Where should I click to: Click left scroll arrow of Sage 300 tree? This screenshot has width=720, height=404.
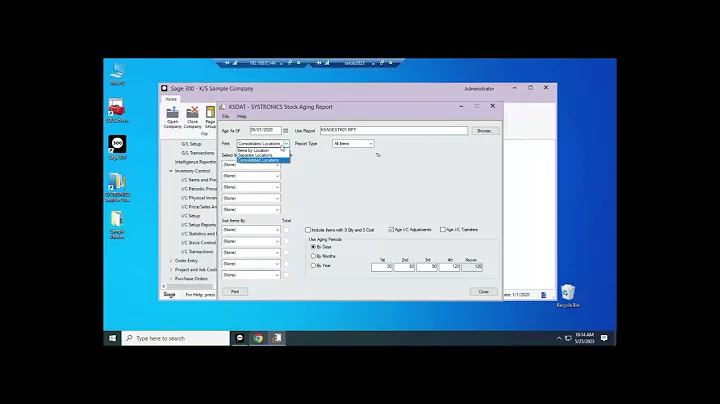point(163,286)
